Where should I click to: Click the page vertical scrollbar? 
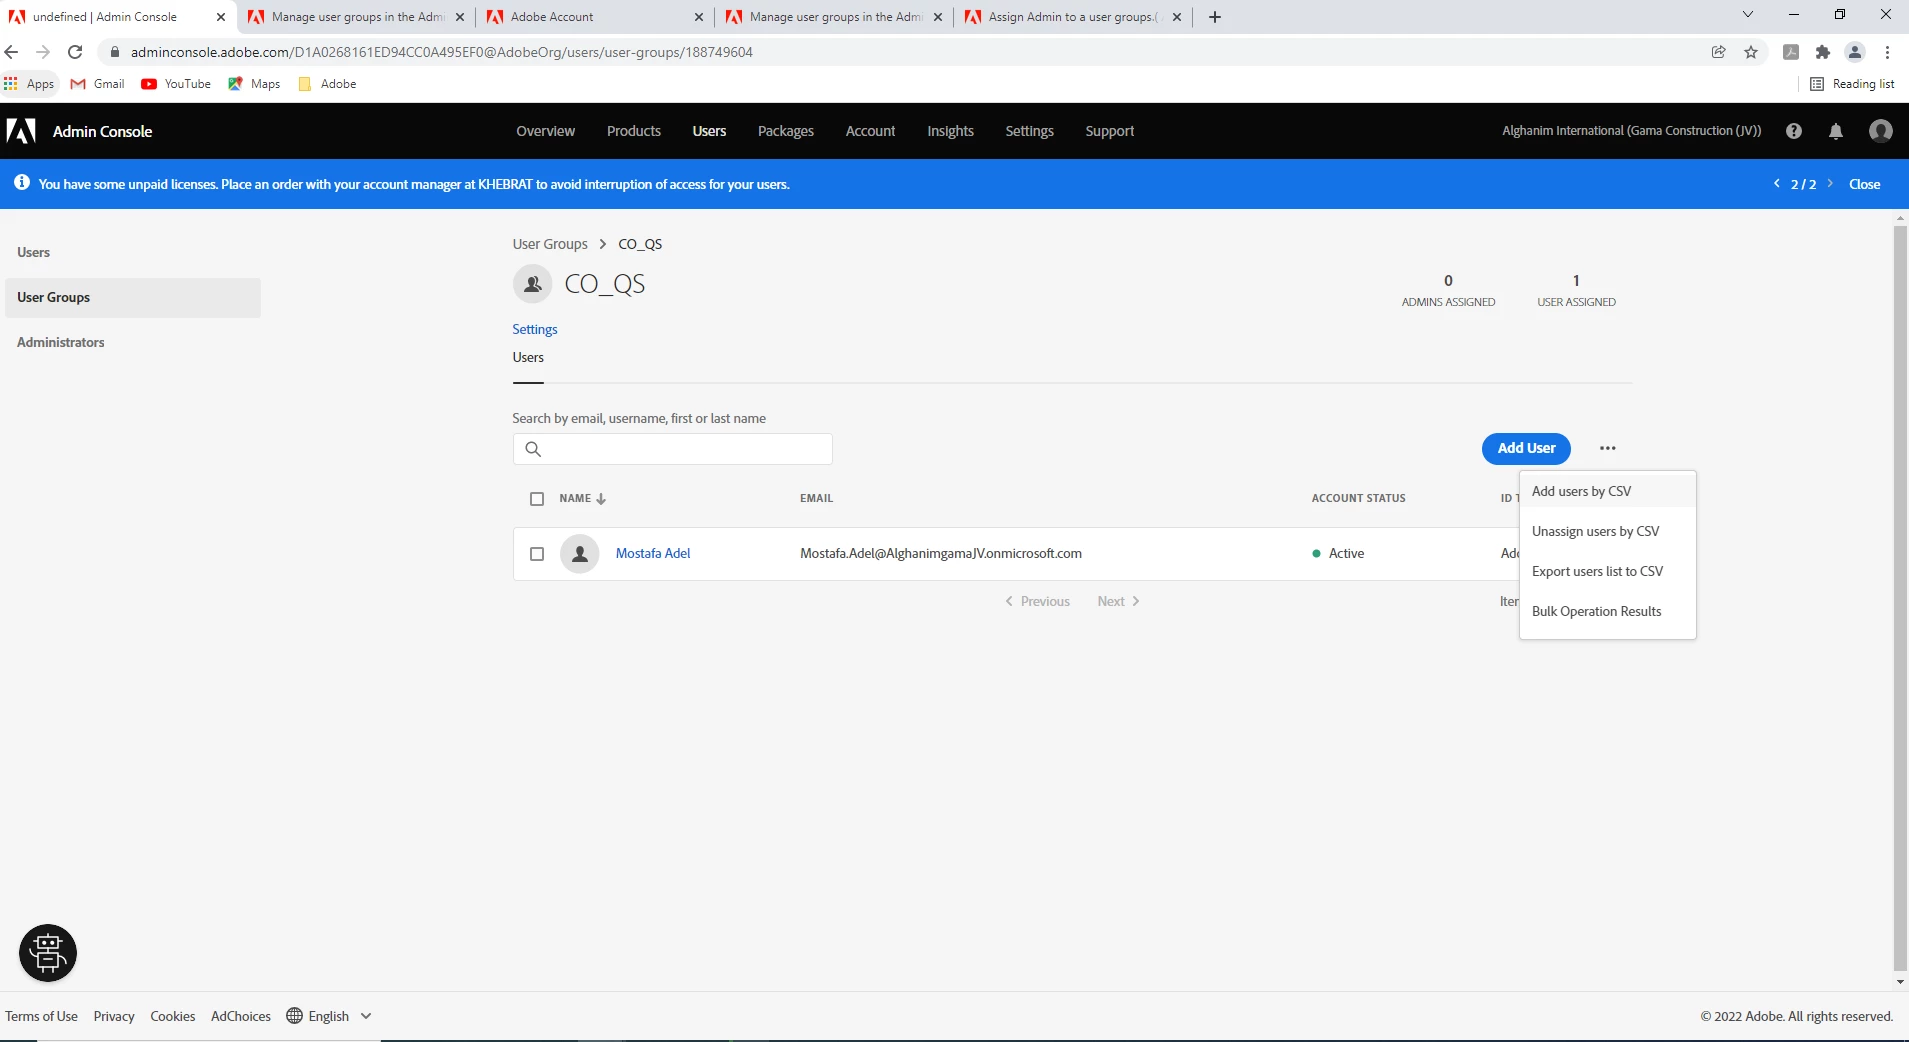[x=1900, y=598]
